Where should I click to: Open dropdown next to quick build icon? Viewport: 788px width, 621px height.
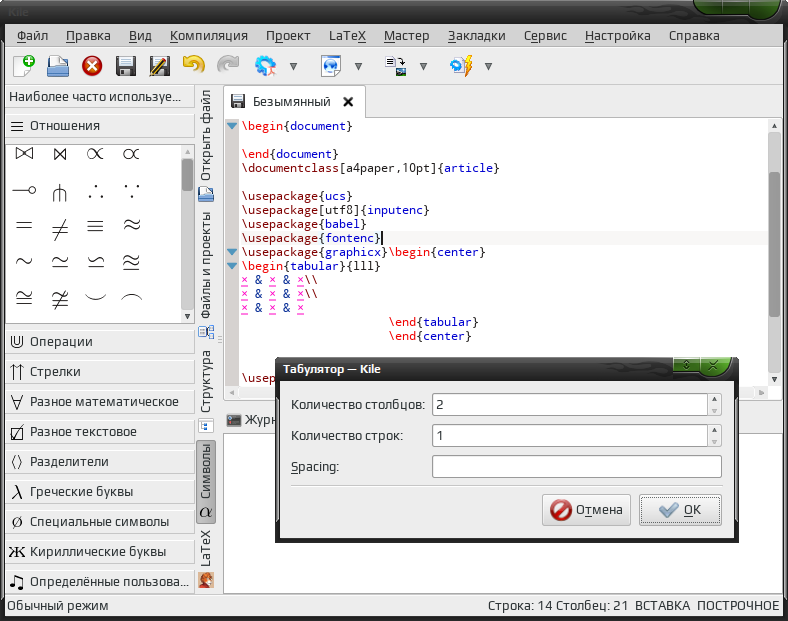pos(293,66)
